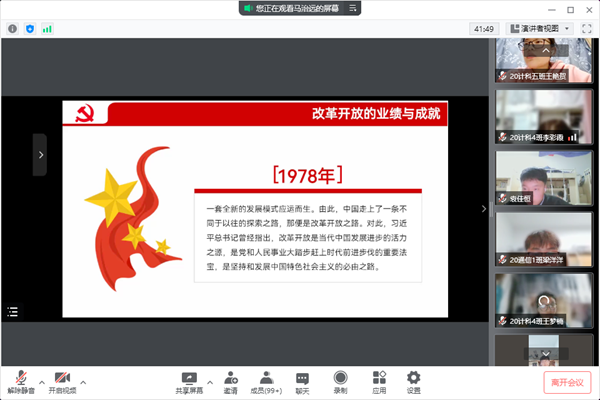Open the 演讲者视图 view dropdown
The width and height of the screenshot is (600, 400).
(539, 29)
